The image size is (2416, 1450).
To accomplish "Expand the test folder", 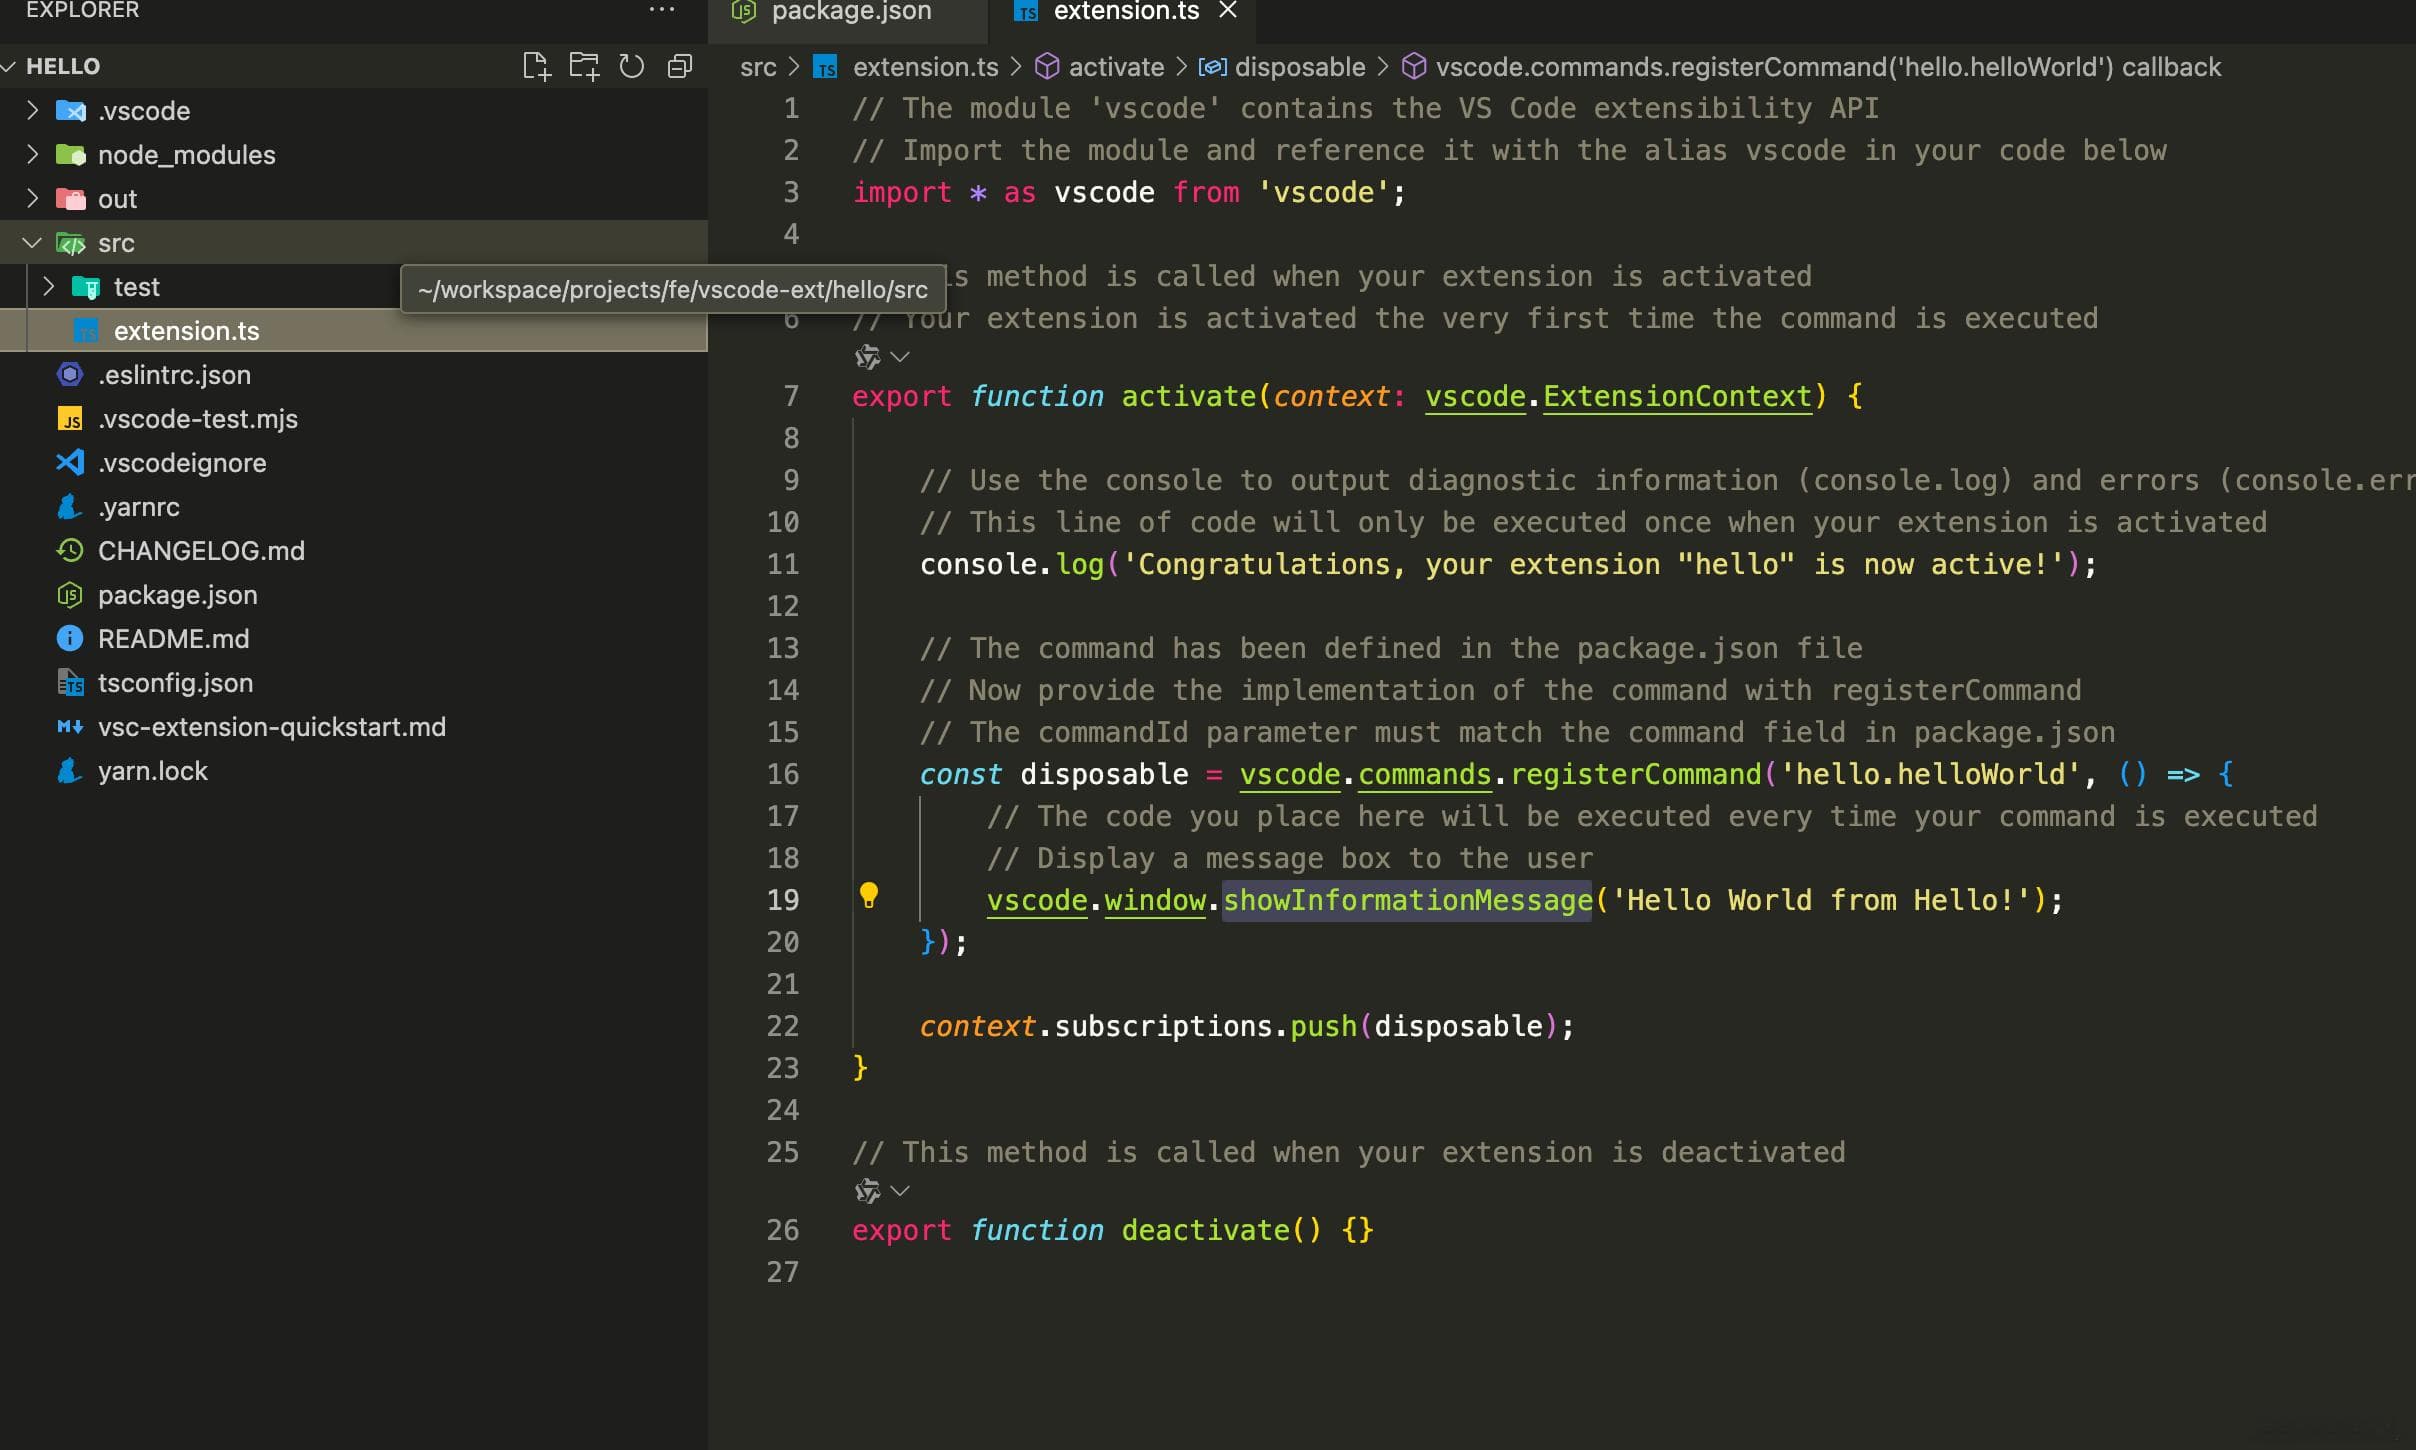I will 49,287.
